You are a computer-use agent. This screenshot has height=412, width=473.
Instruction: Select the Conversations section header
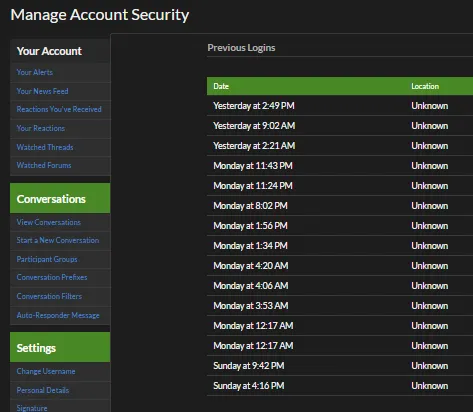(60, 198)
